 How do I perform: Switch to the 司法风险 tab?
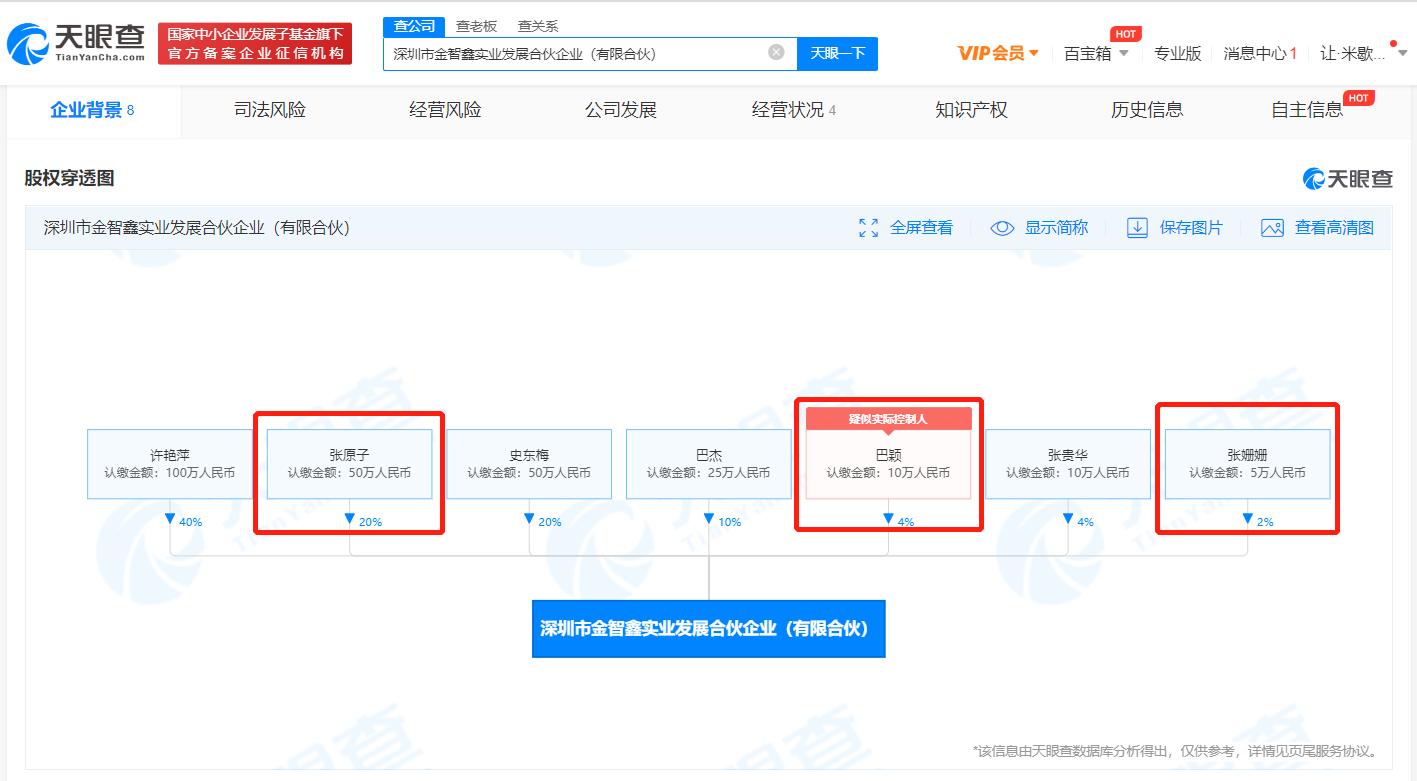point(270,110)
